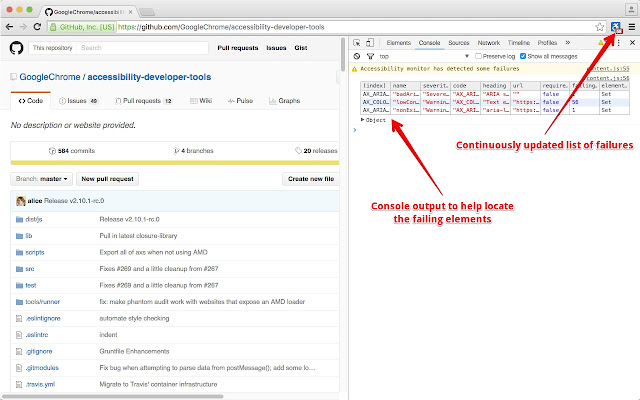Activate the DevTools inspect element icon
Viewport: 640px width, 400px height.
click(x=356, y=43)
